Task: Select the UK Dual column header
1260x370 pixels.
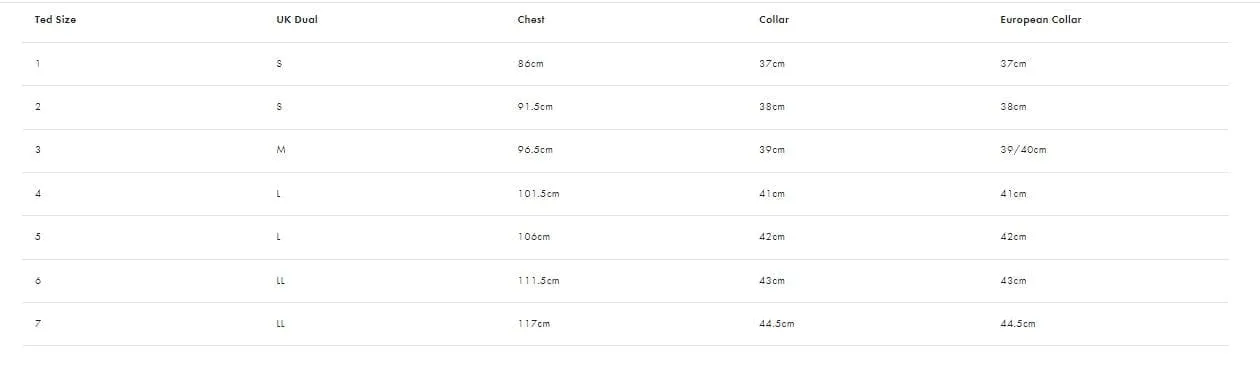Action: 297,20
